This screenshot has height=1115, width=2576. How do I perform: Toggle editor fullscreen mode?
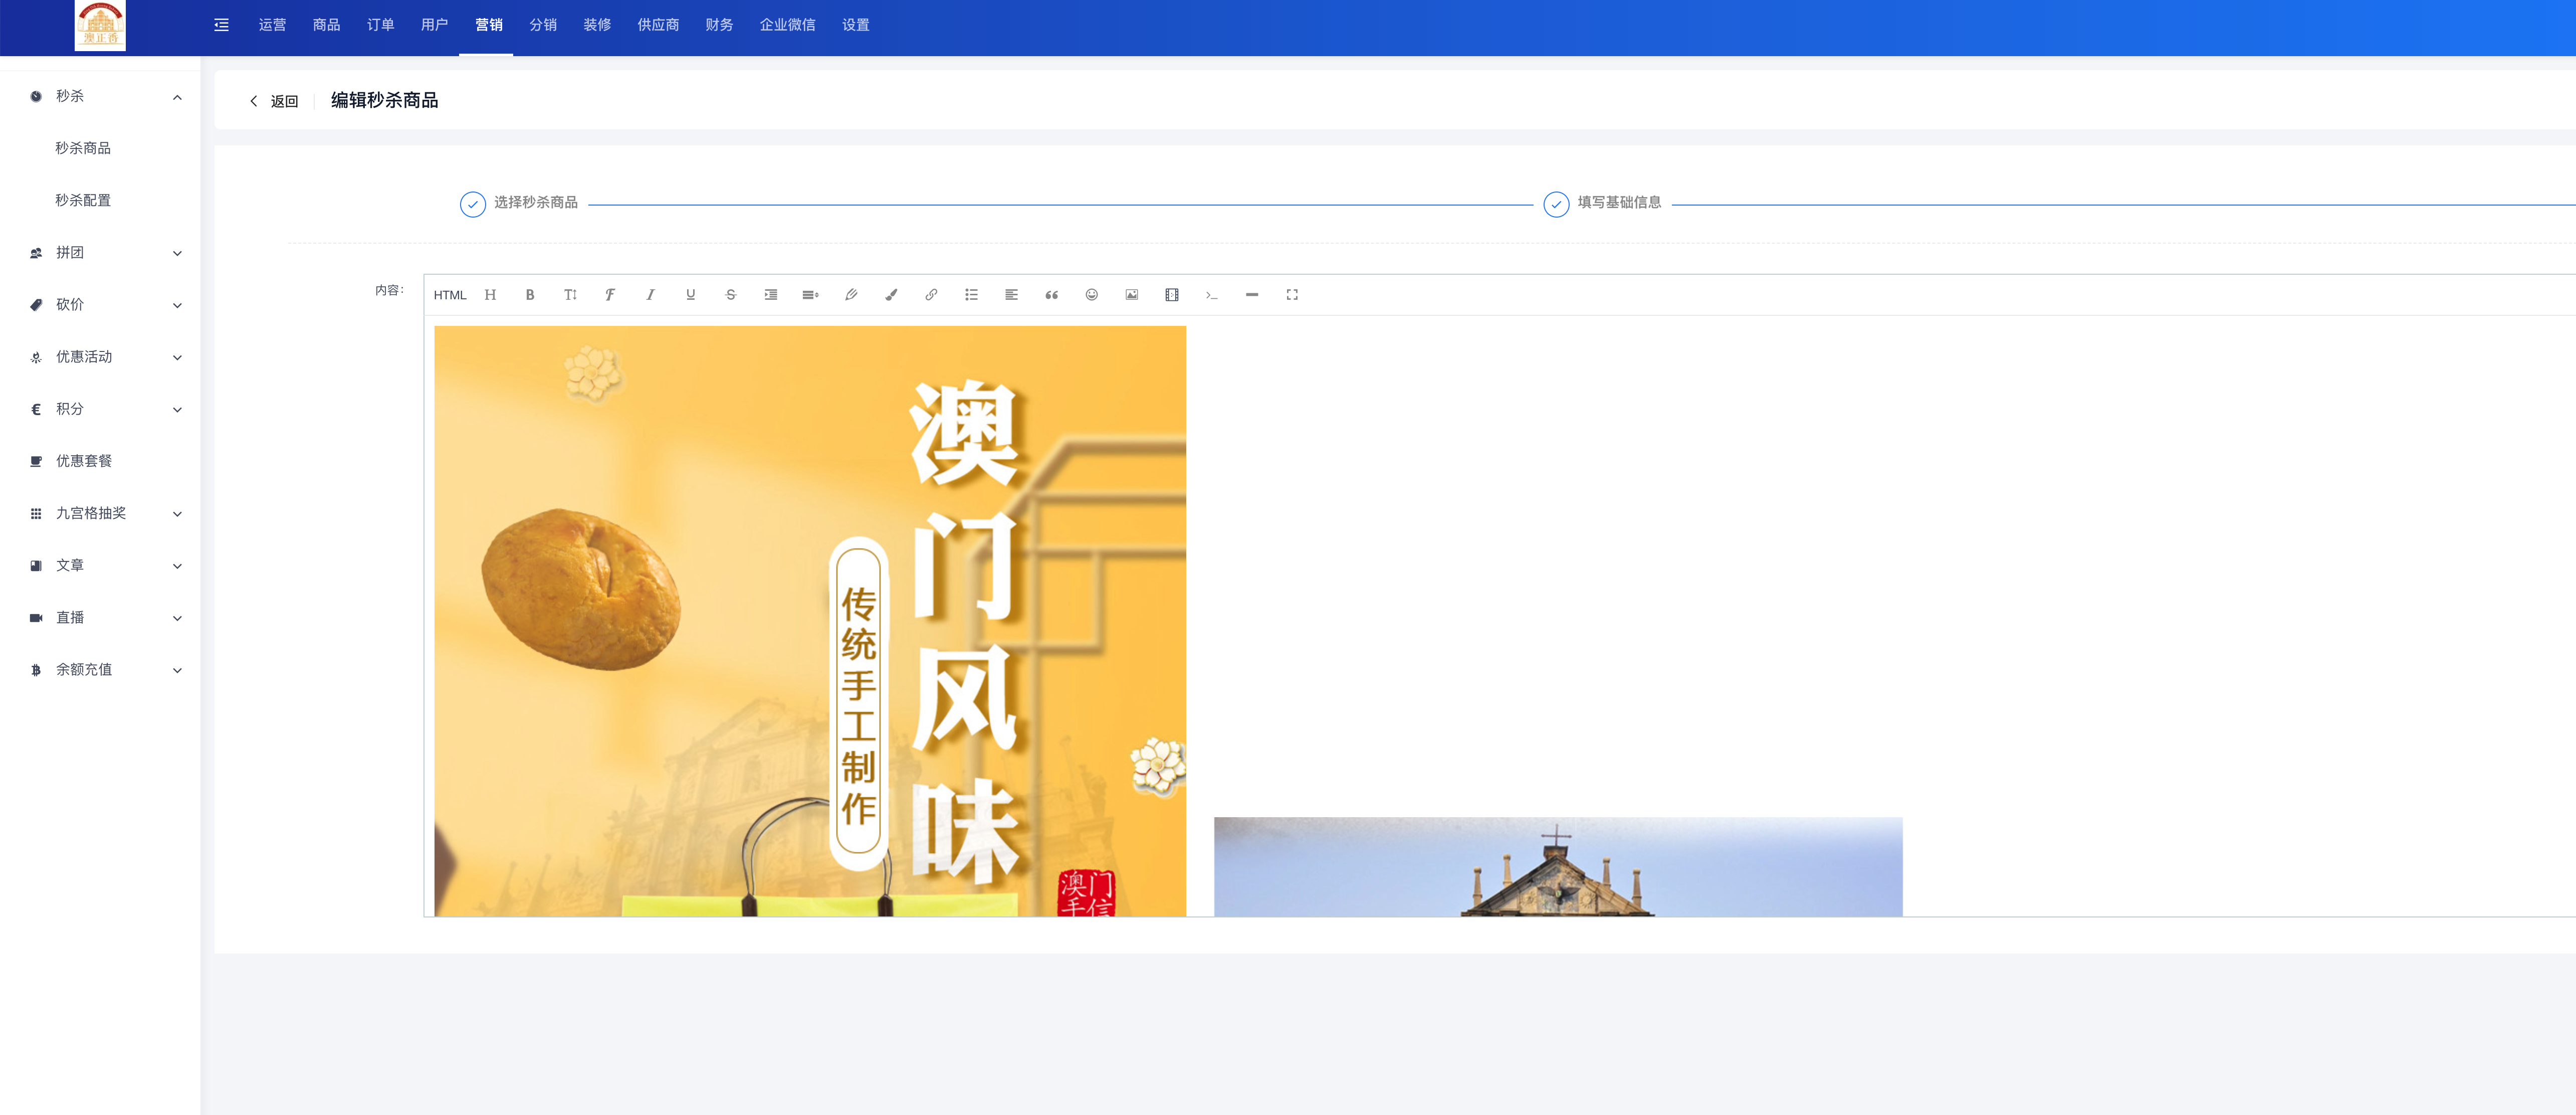[x=1292, y=295]
